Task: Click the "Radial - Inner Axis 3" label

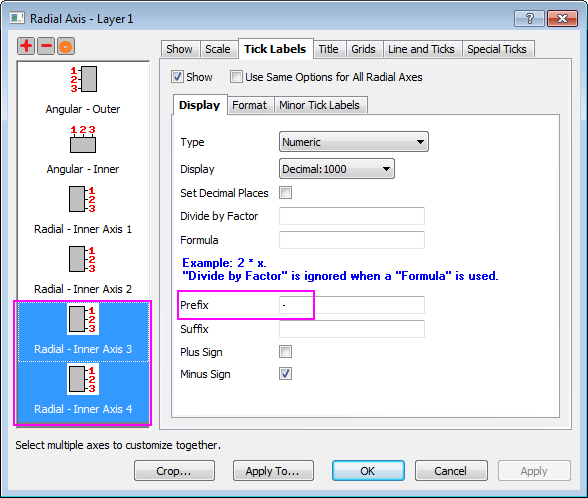Action: click(83, 349)
